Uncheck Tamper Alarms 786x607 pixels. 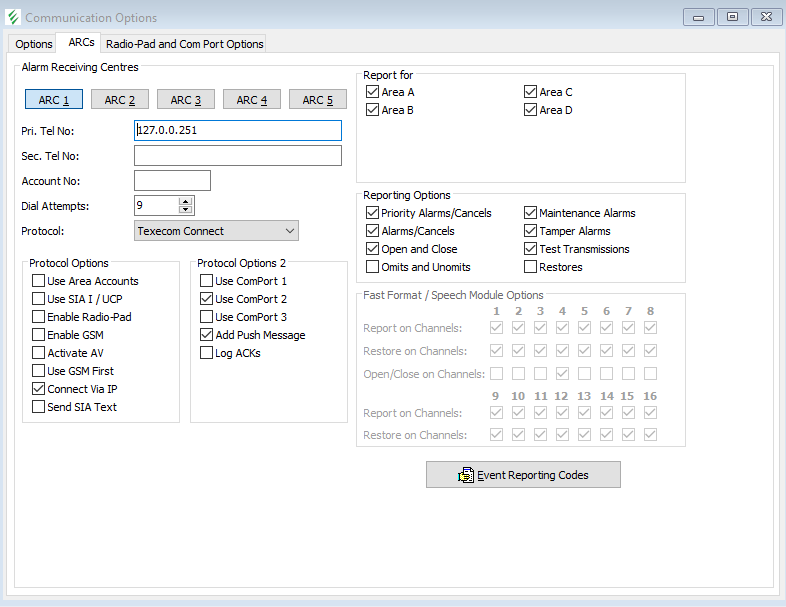(x=530, y=231)
